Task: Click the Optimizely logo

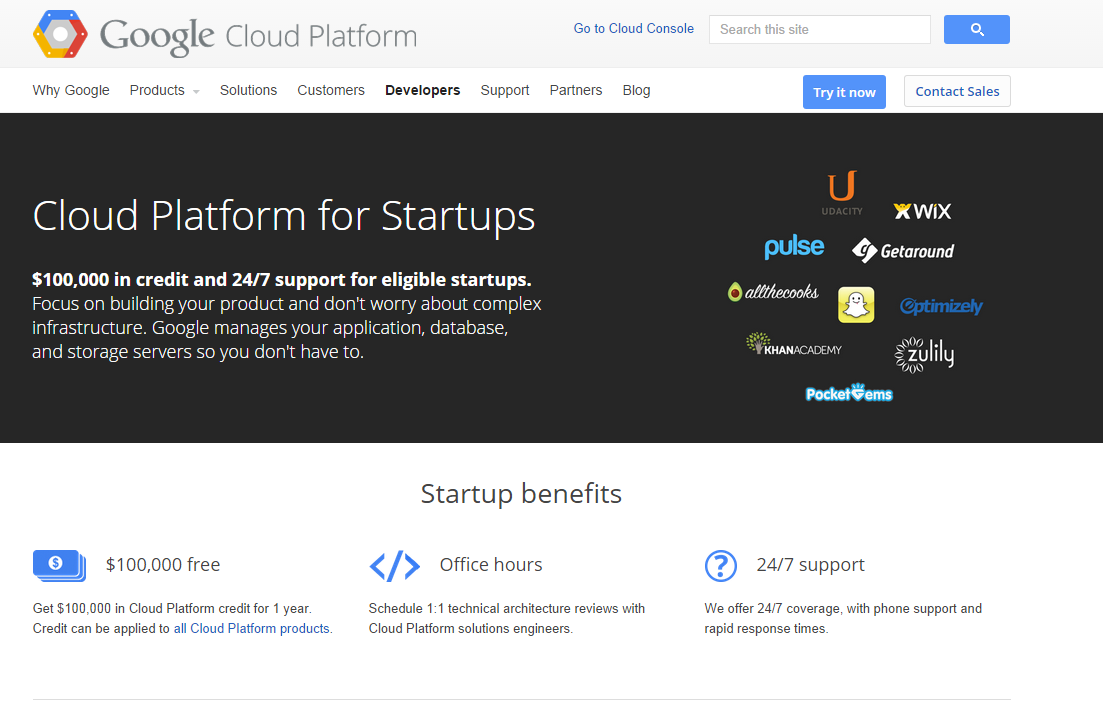Action: pos(941,306)
